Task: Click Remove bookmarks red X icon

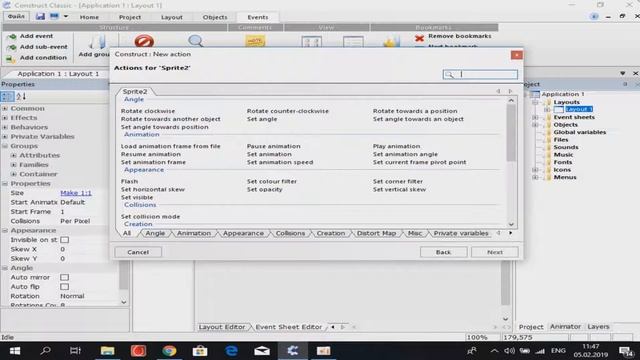Action: 419,38
